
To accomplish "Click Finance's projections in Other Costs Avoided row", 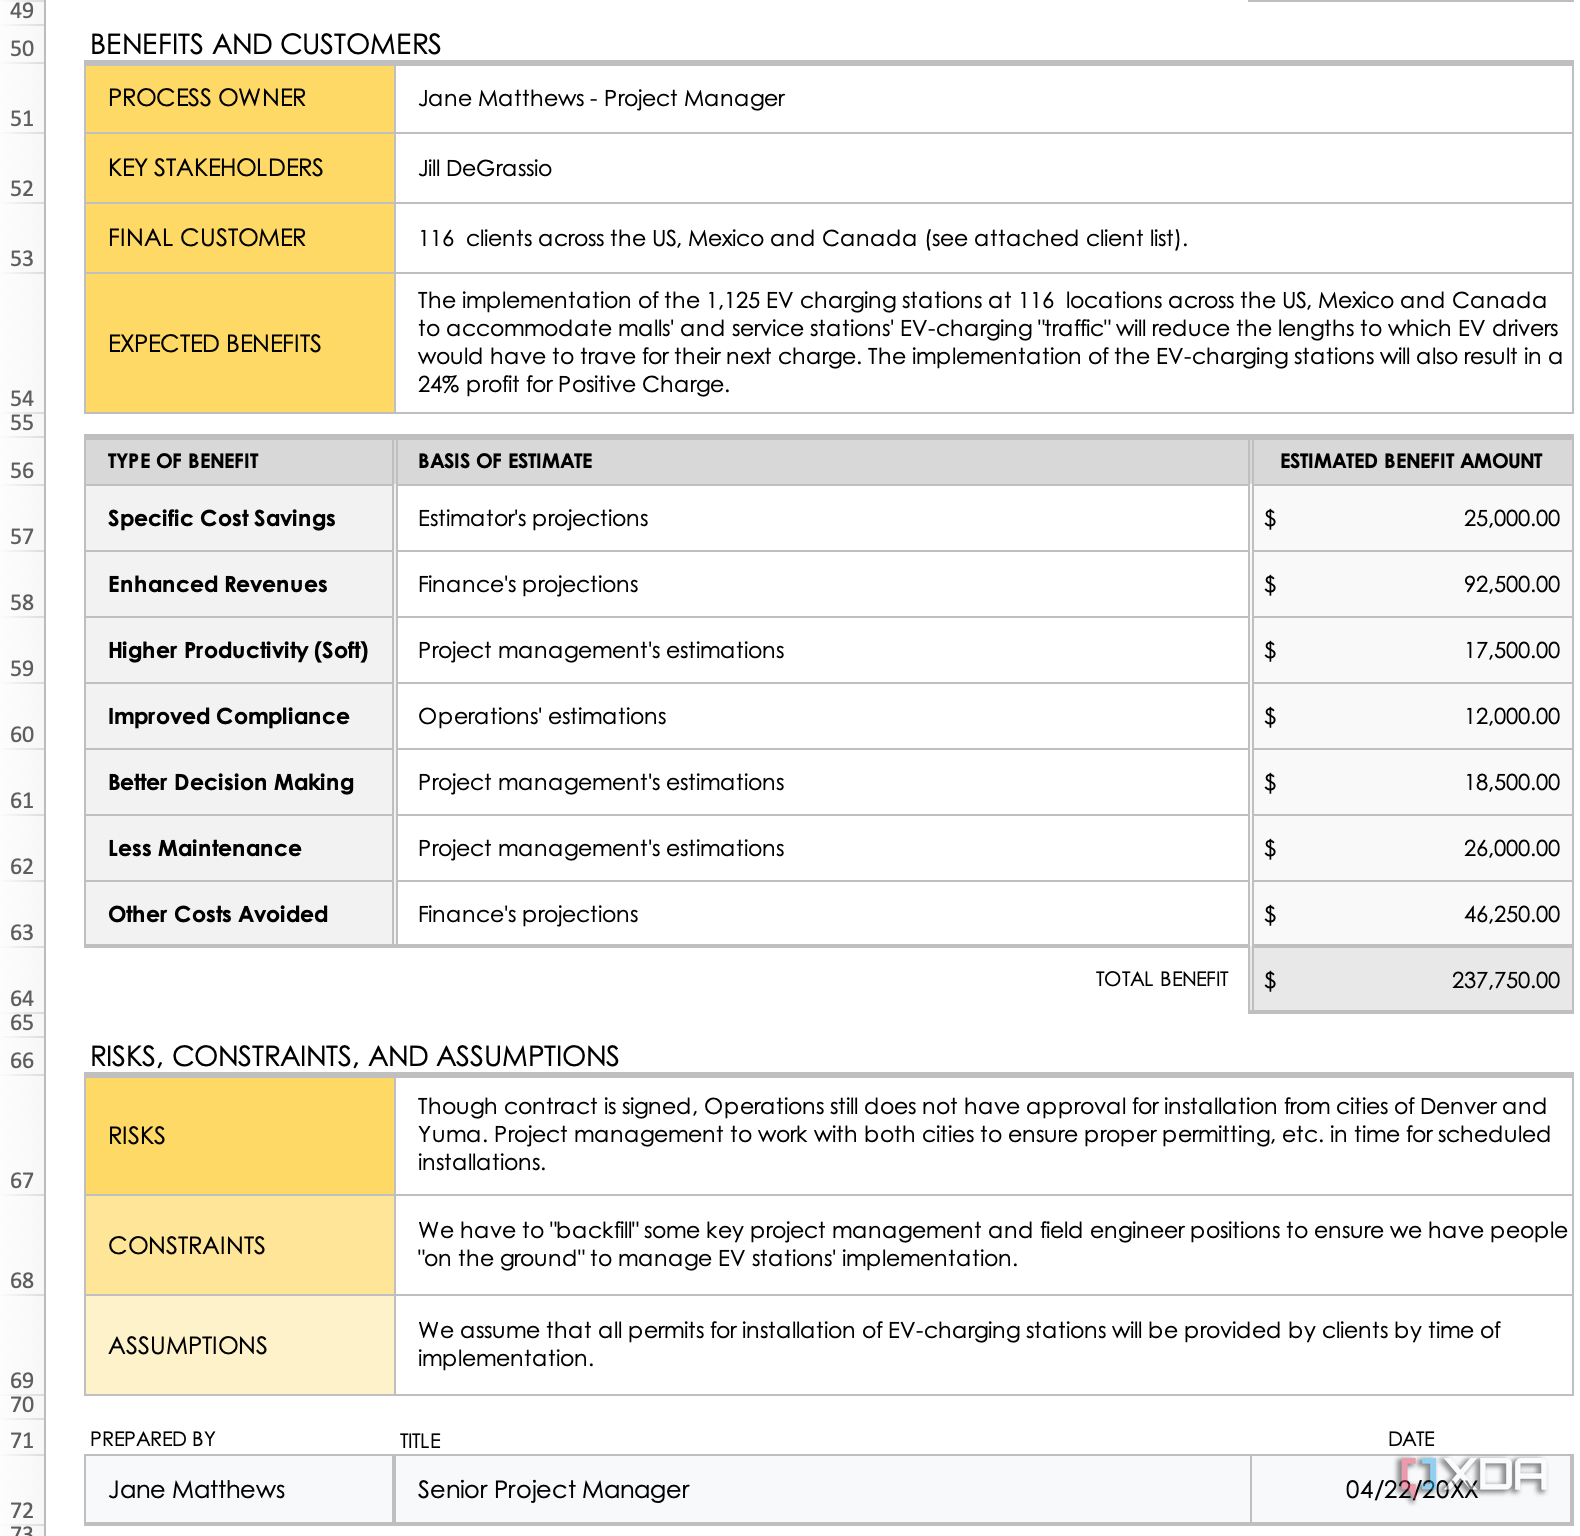I will pos(823,914).
